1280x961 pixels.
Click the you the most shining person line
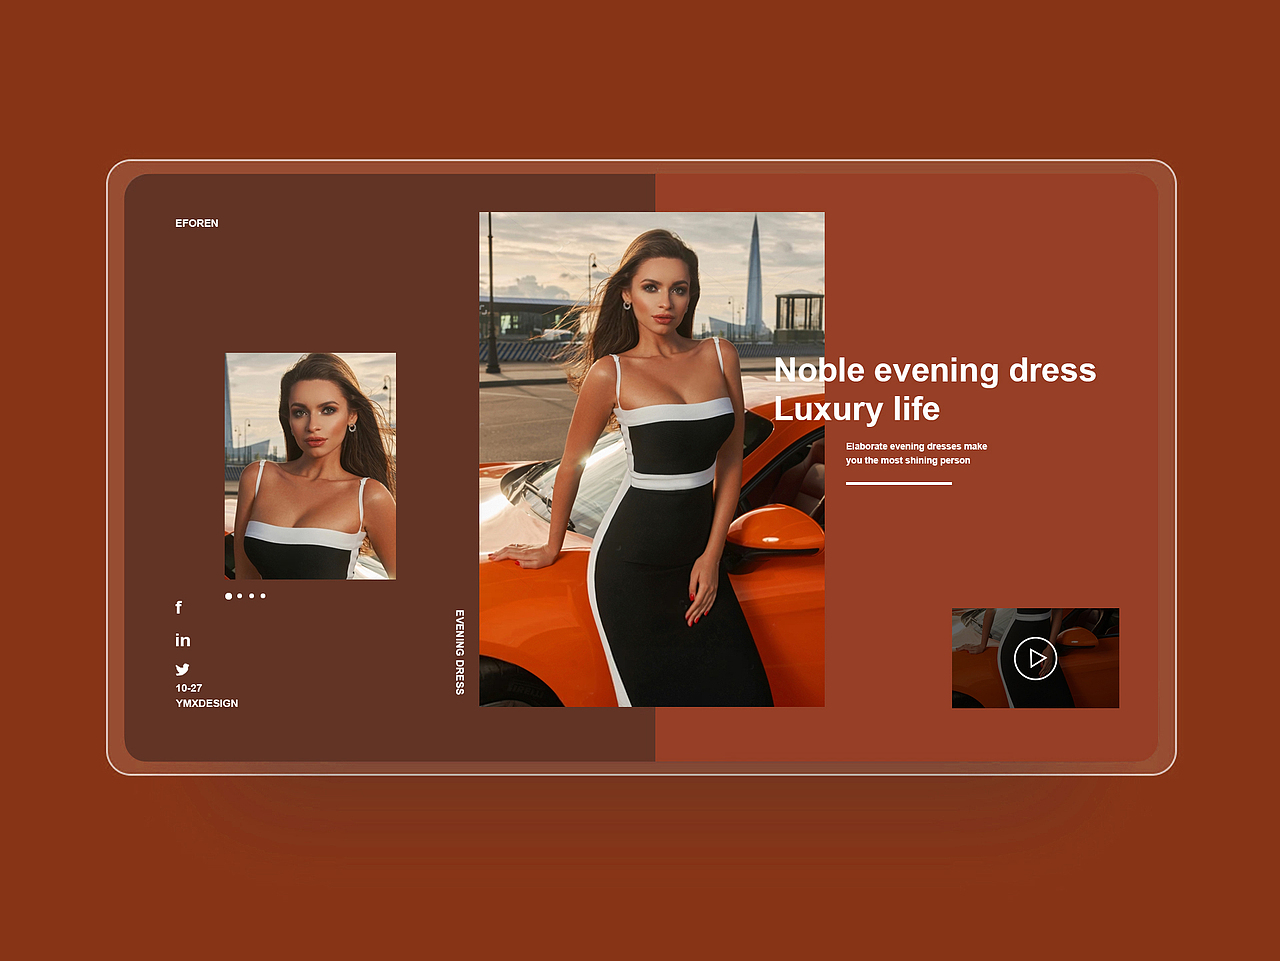tap(908, 460)
